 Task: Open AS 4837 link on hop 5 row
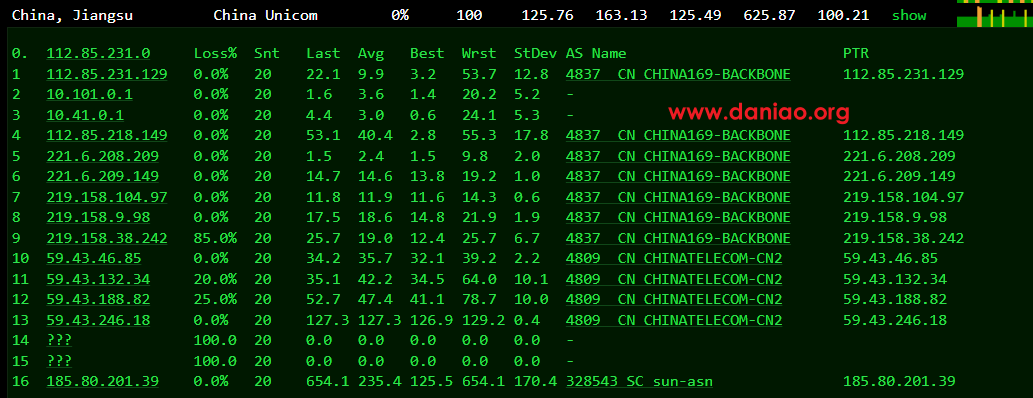point(678,156)
